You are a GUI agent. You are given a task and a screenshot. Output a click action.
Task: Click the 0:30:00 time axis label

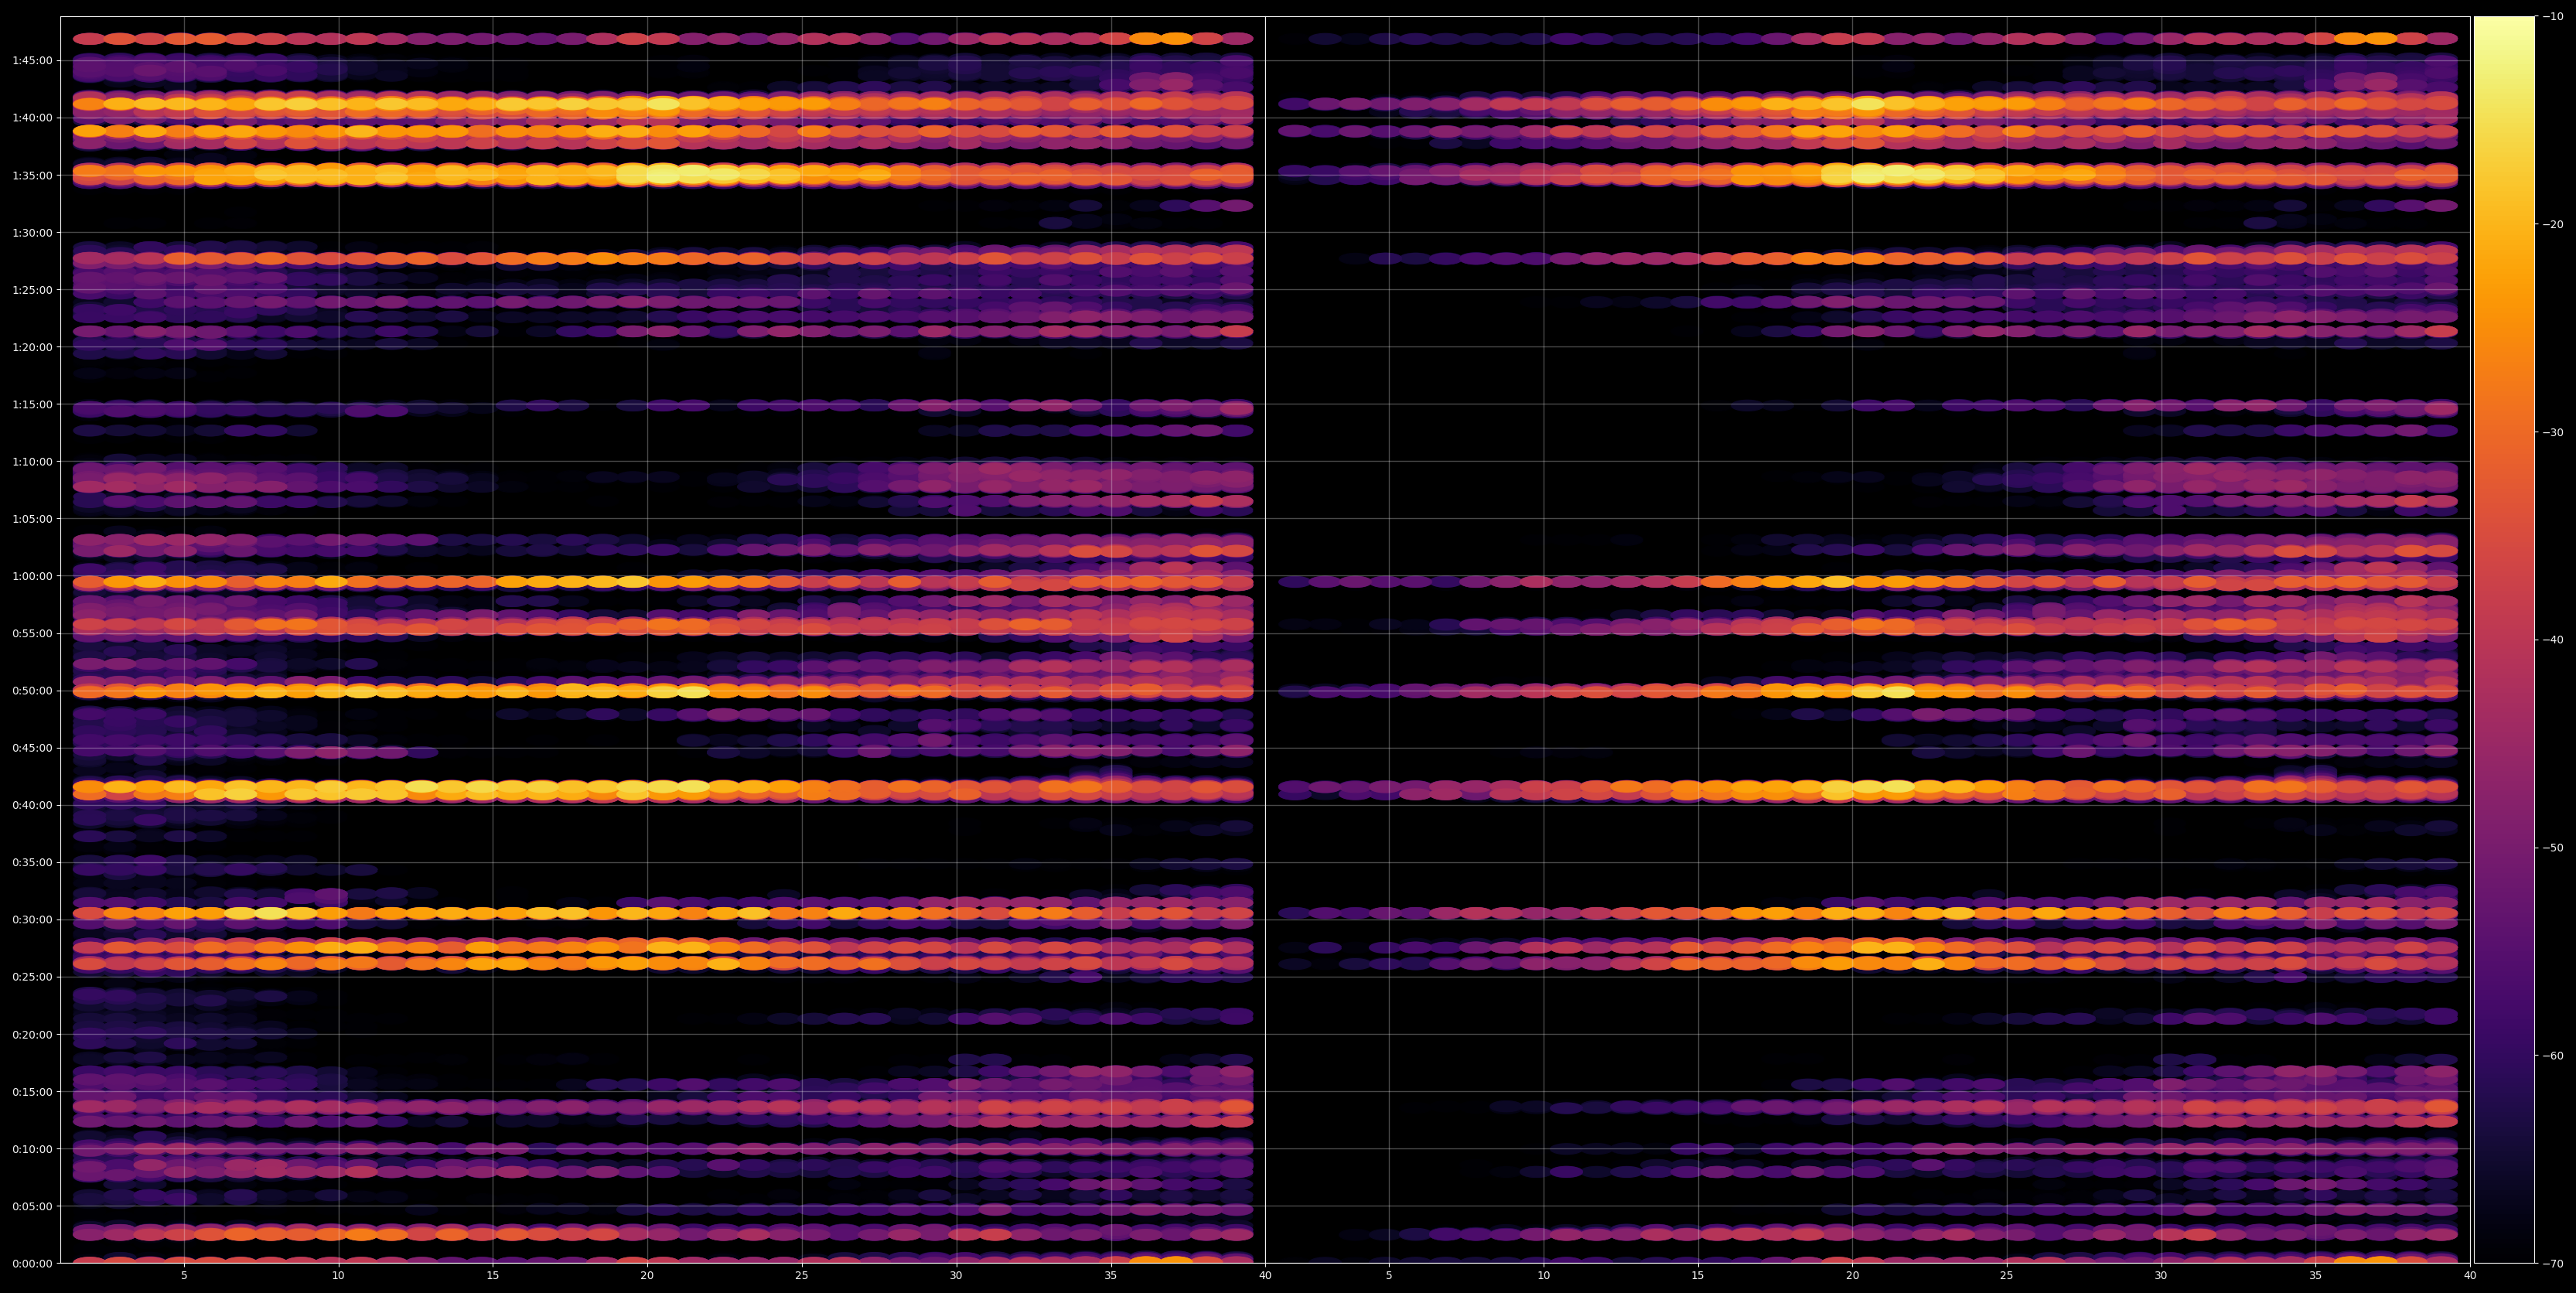coord(32,919)
